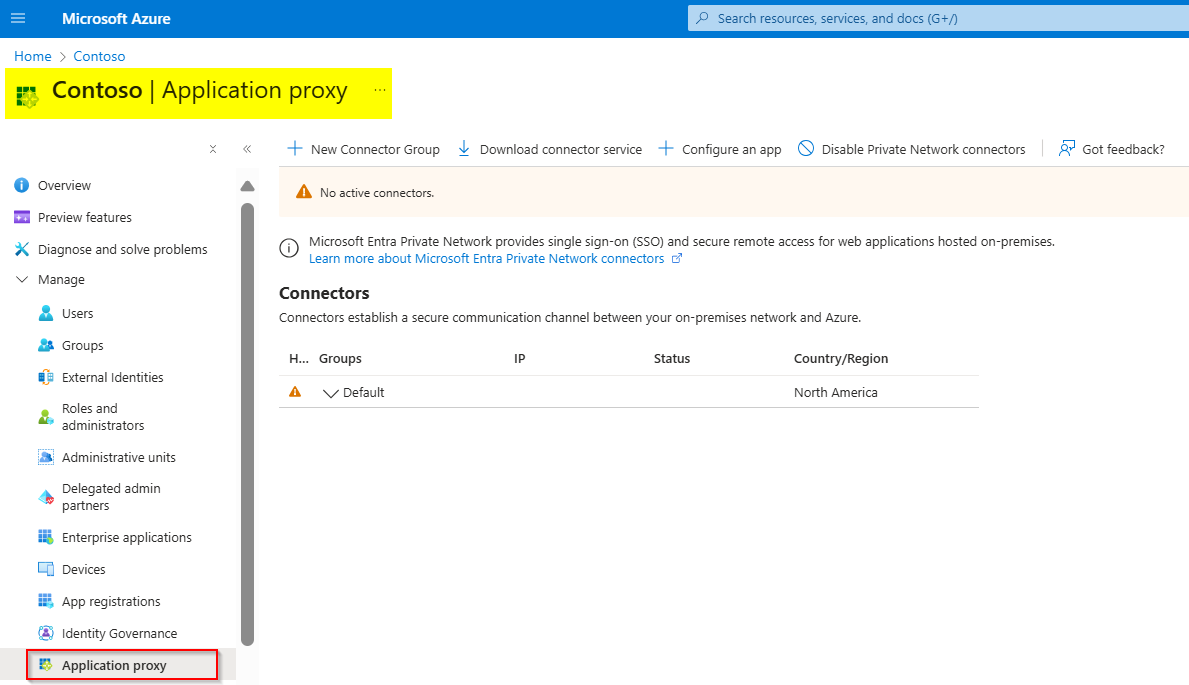1189x685 pixels.
Task: Focus the Search resources, services, and docs box
Action: tap(938, 18)
